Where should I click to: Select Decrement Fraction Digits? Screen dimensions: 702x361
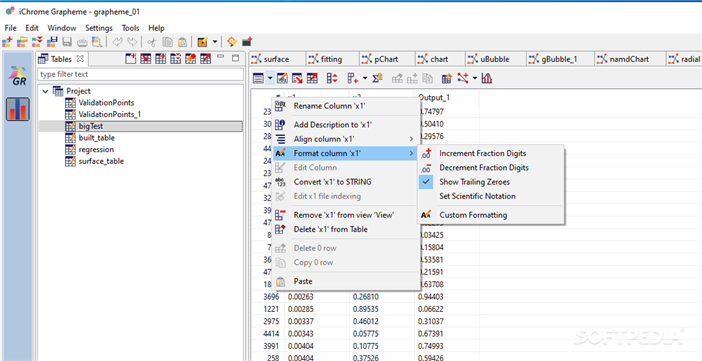[x=491, y=168]
